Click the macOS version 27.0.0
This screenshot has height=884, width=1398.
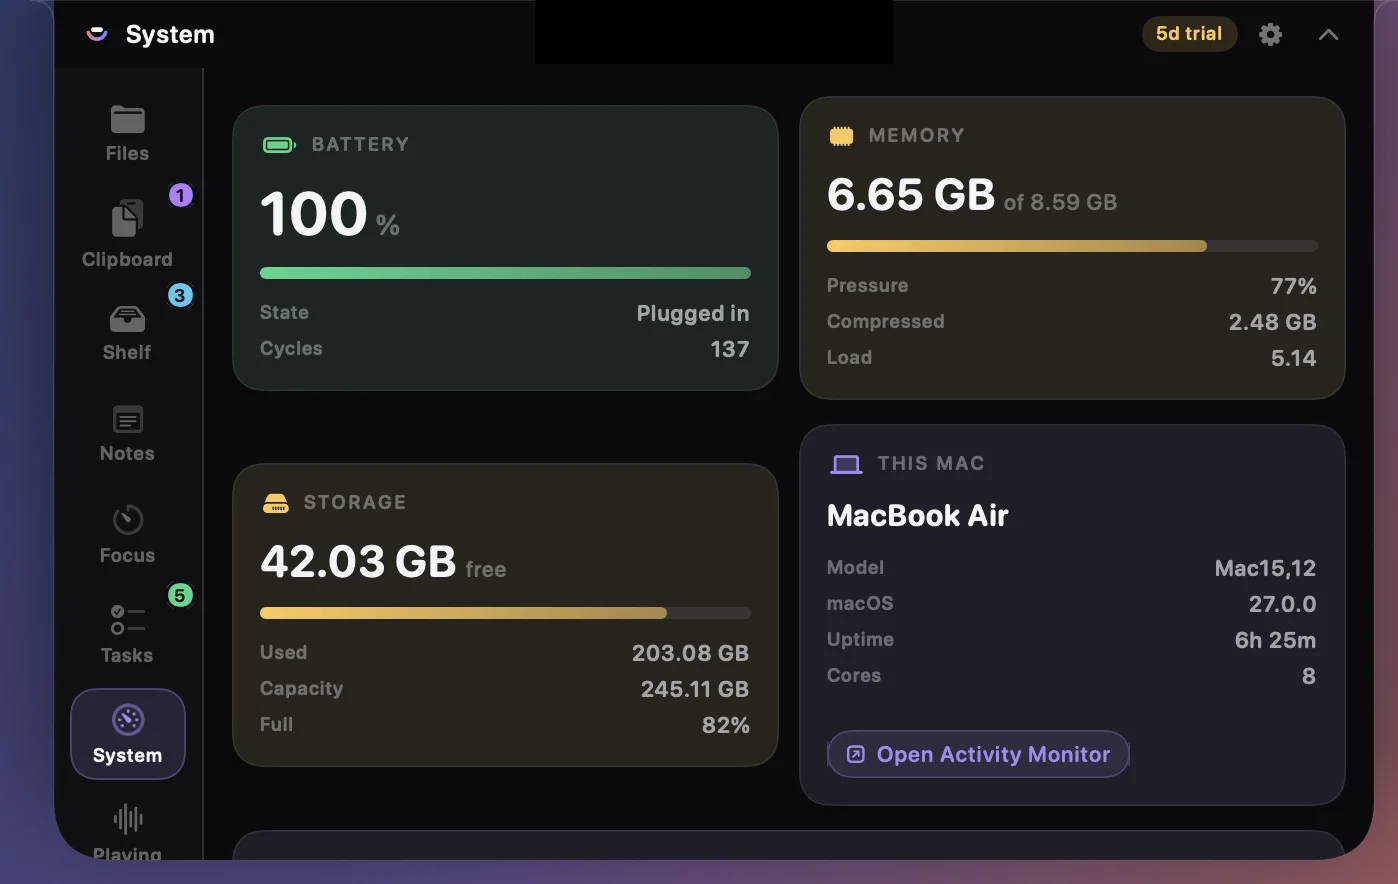point(1282,604)
